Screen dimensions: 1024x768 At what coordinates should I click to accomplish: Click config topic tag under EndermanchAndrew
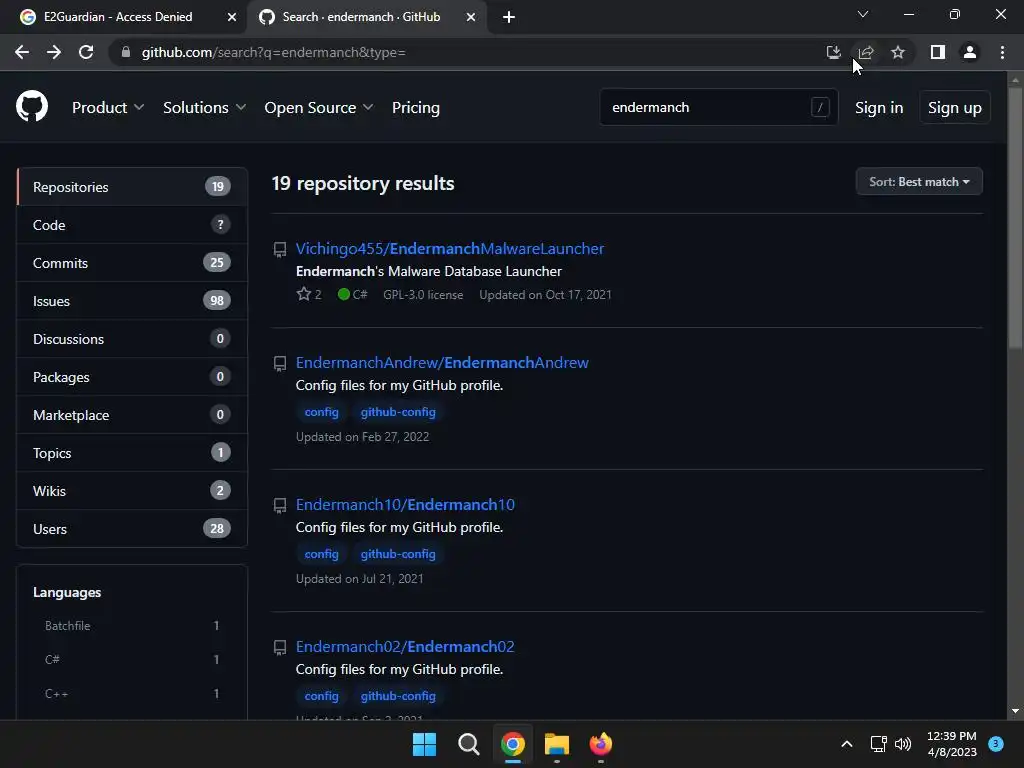point(321,412)
